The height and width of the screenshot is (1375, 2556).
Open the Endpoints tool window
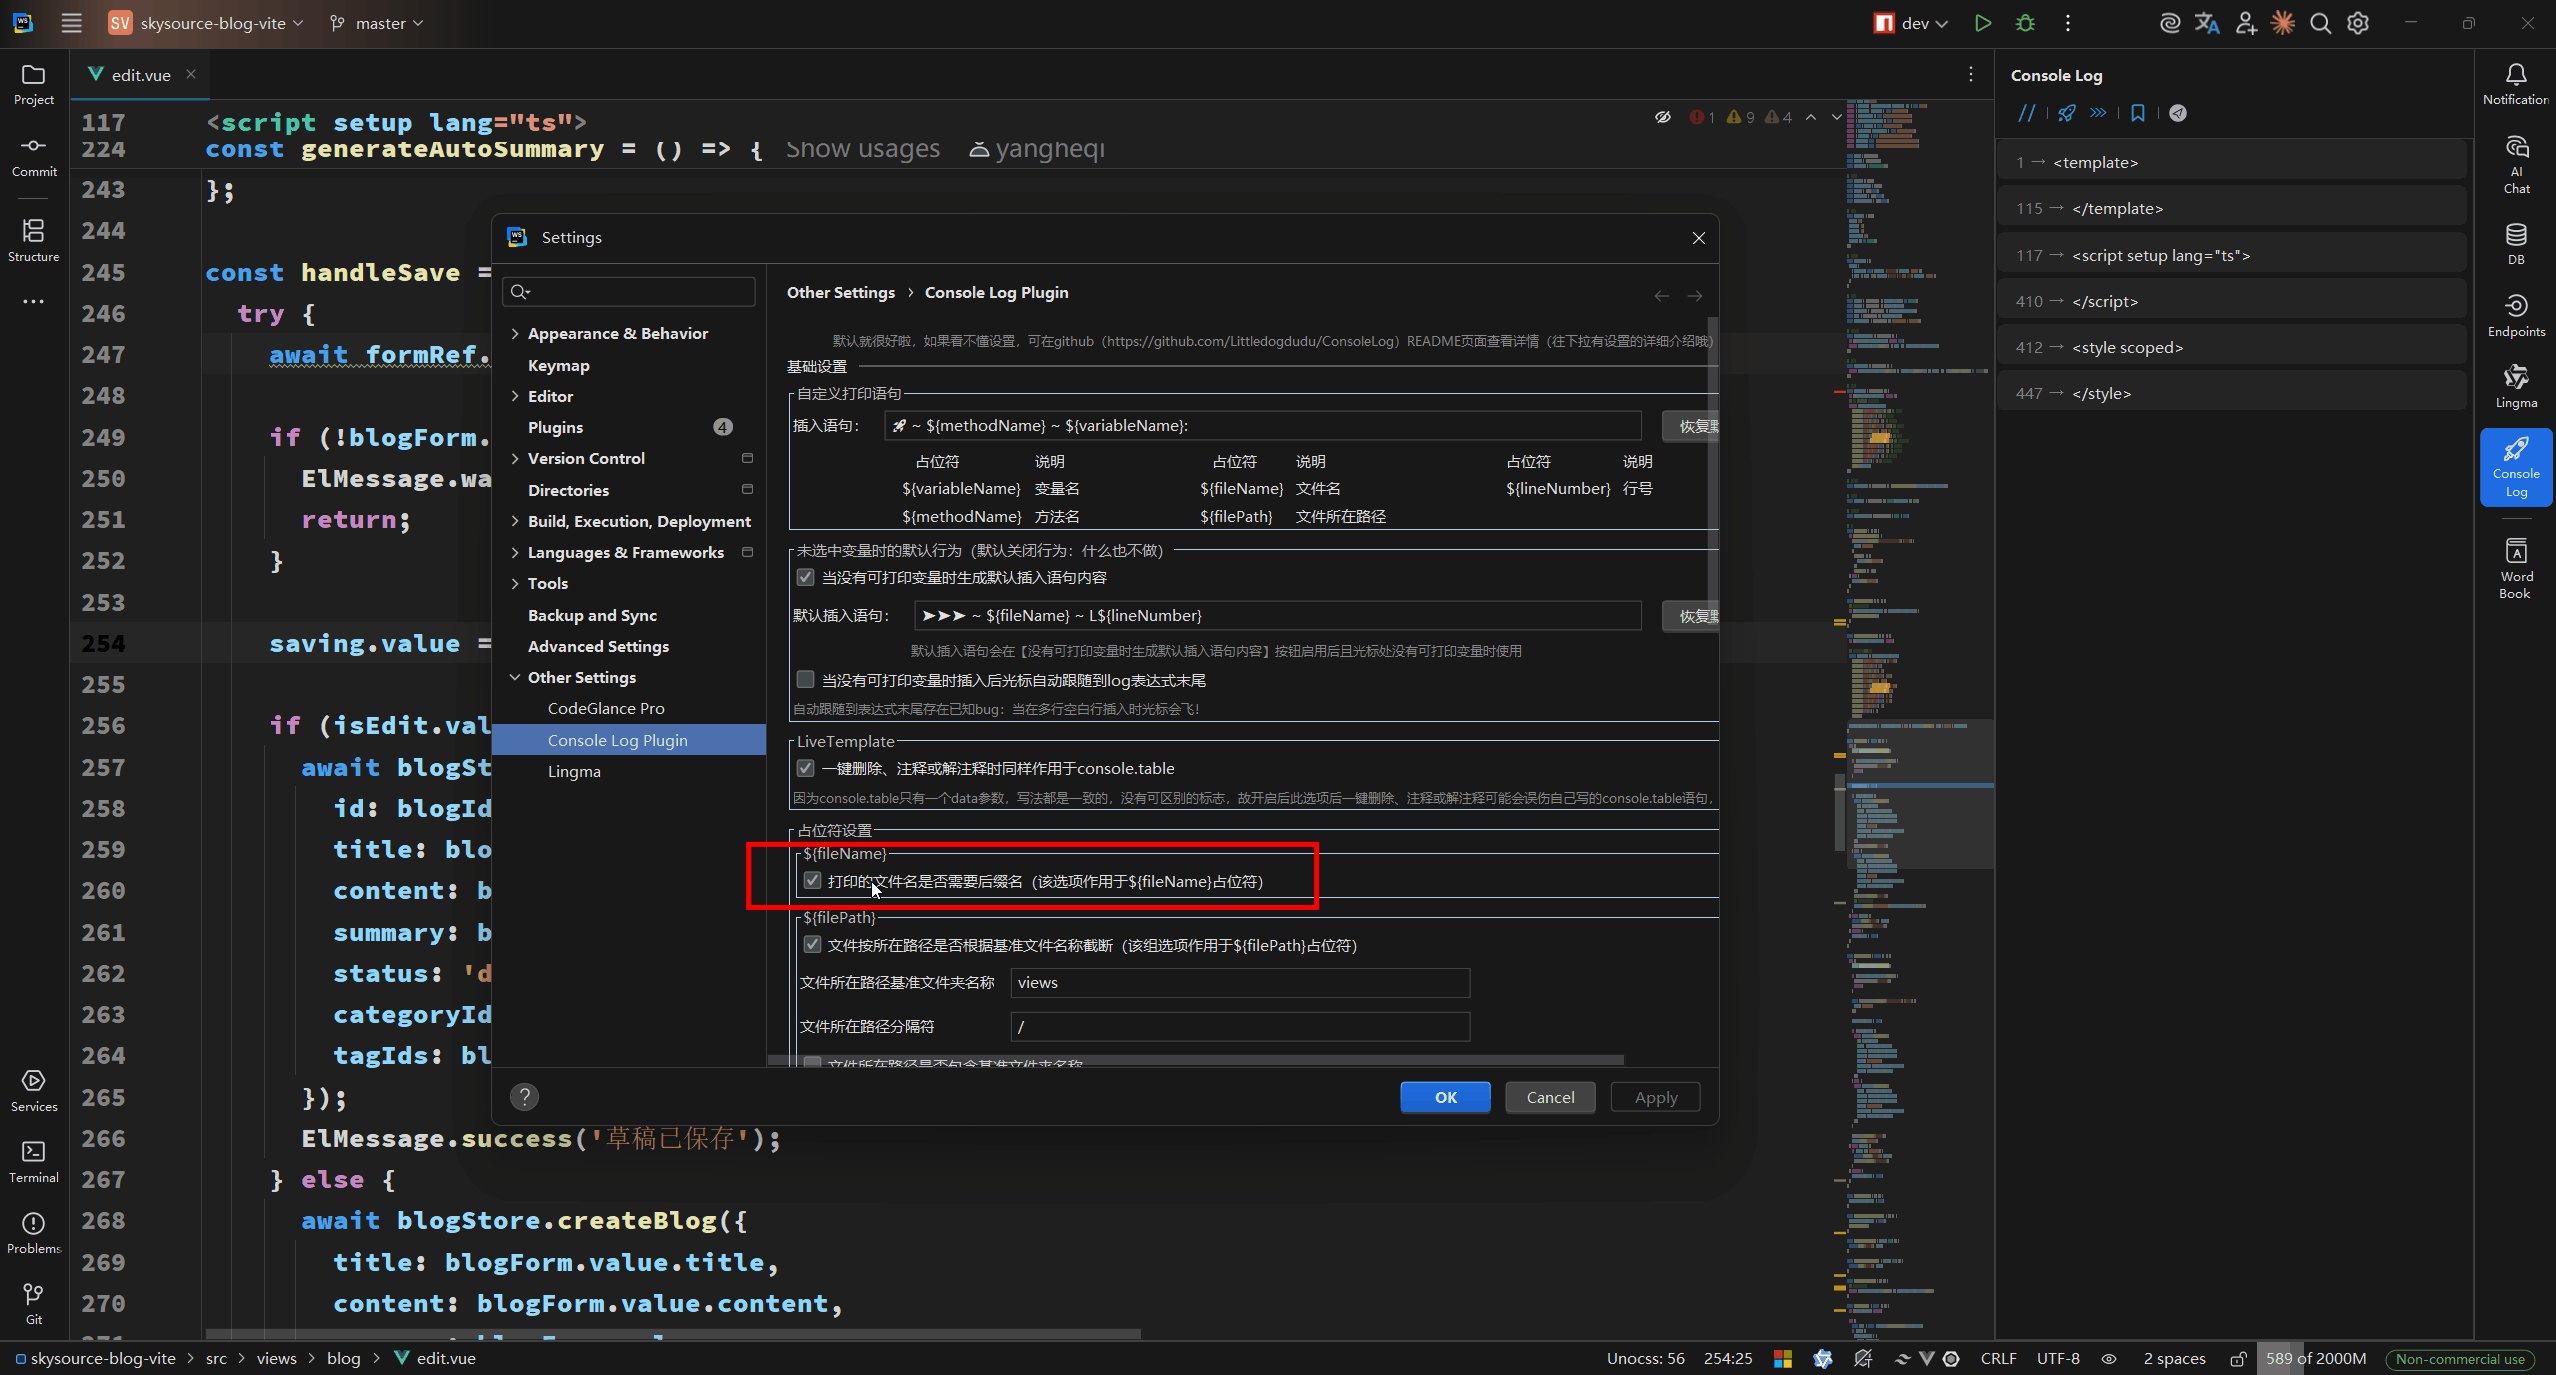tap(2516, 315)
